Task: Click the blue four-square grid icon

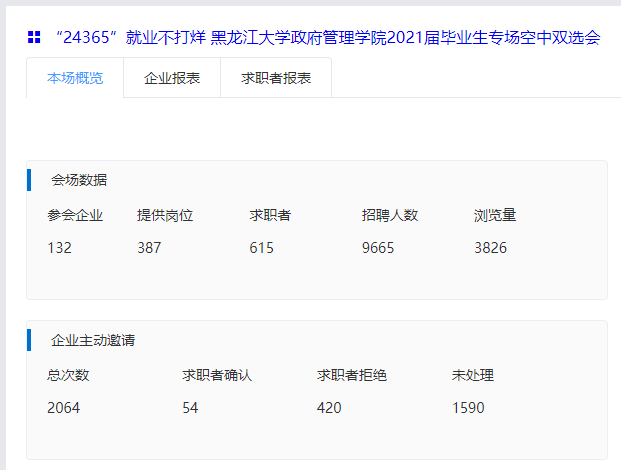Action: click(x=34, y=37)
